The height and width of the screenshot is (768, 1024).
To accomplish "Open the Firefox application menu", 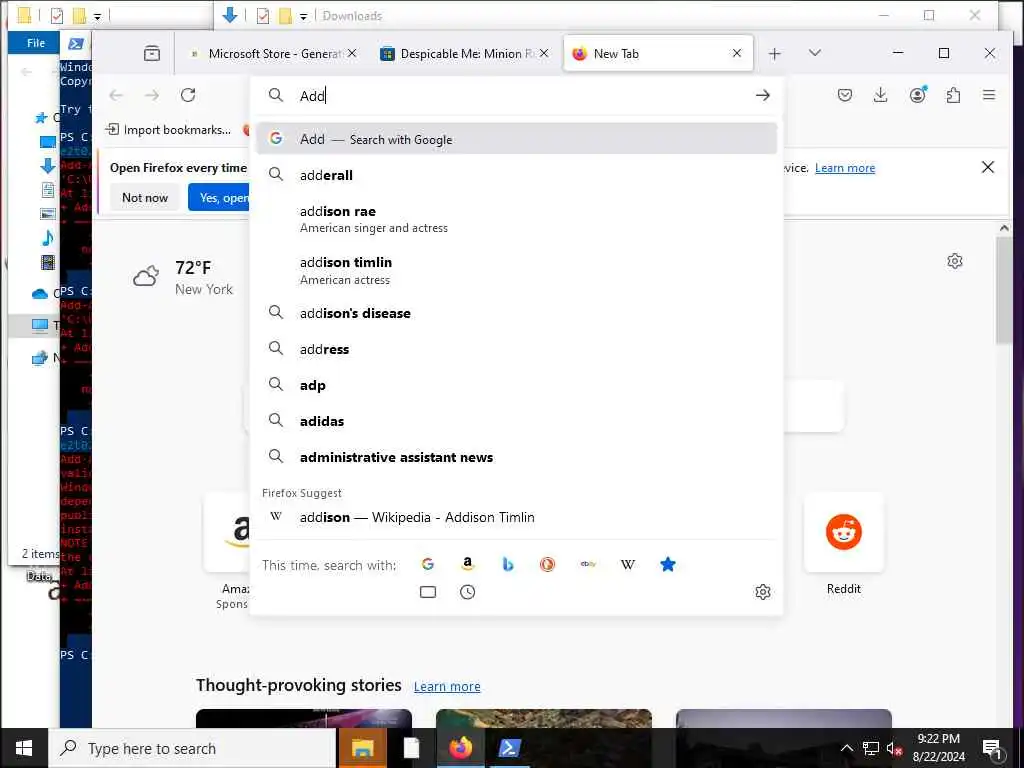I will pyautogui.click(x=989, y=95).
